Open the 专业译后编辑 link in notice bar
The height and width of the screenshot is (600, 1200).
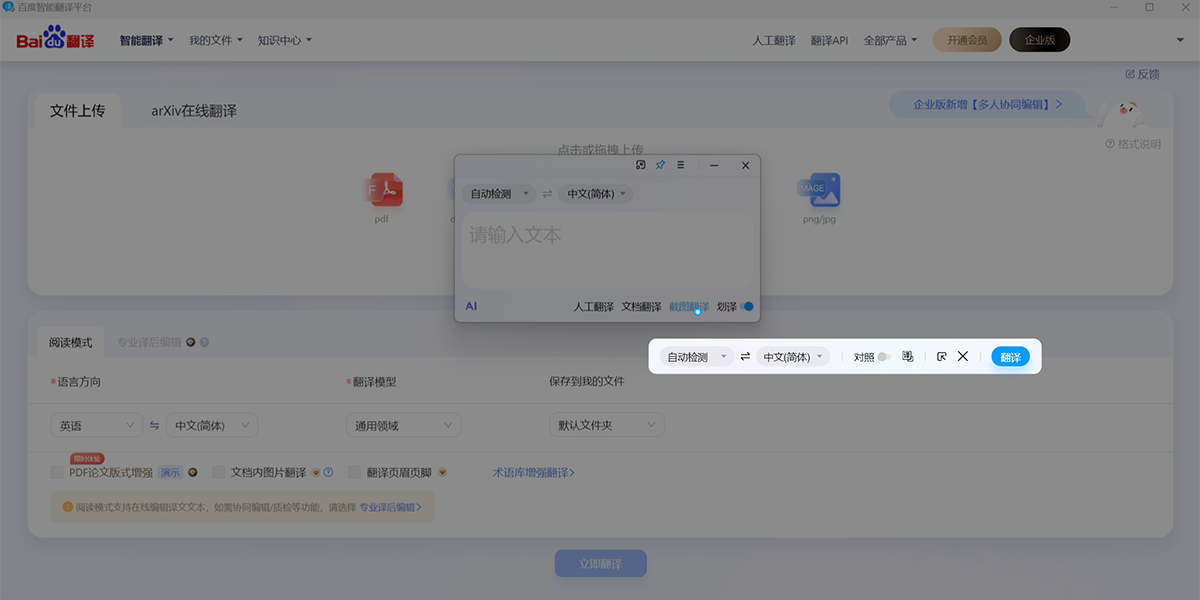(x=390, y=507)
